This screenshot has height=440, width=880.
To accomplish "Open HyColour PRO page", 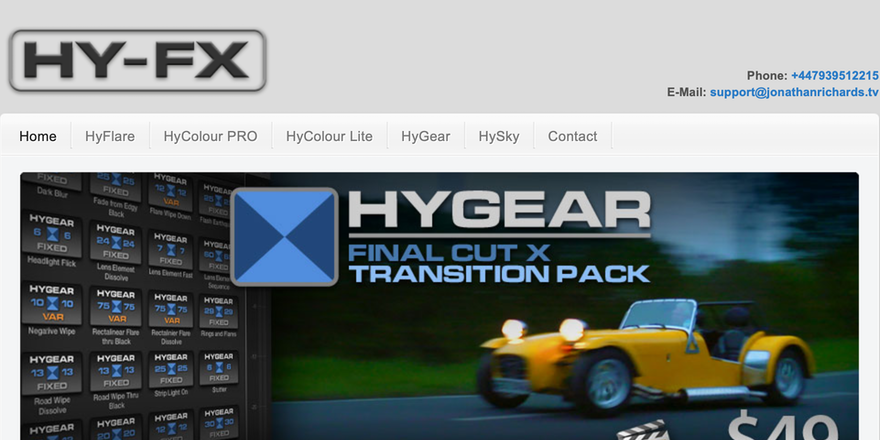I will (x=210, y=136).
